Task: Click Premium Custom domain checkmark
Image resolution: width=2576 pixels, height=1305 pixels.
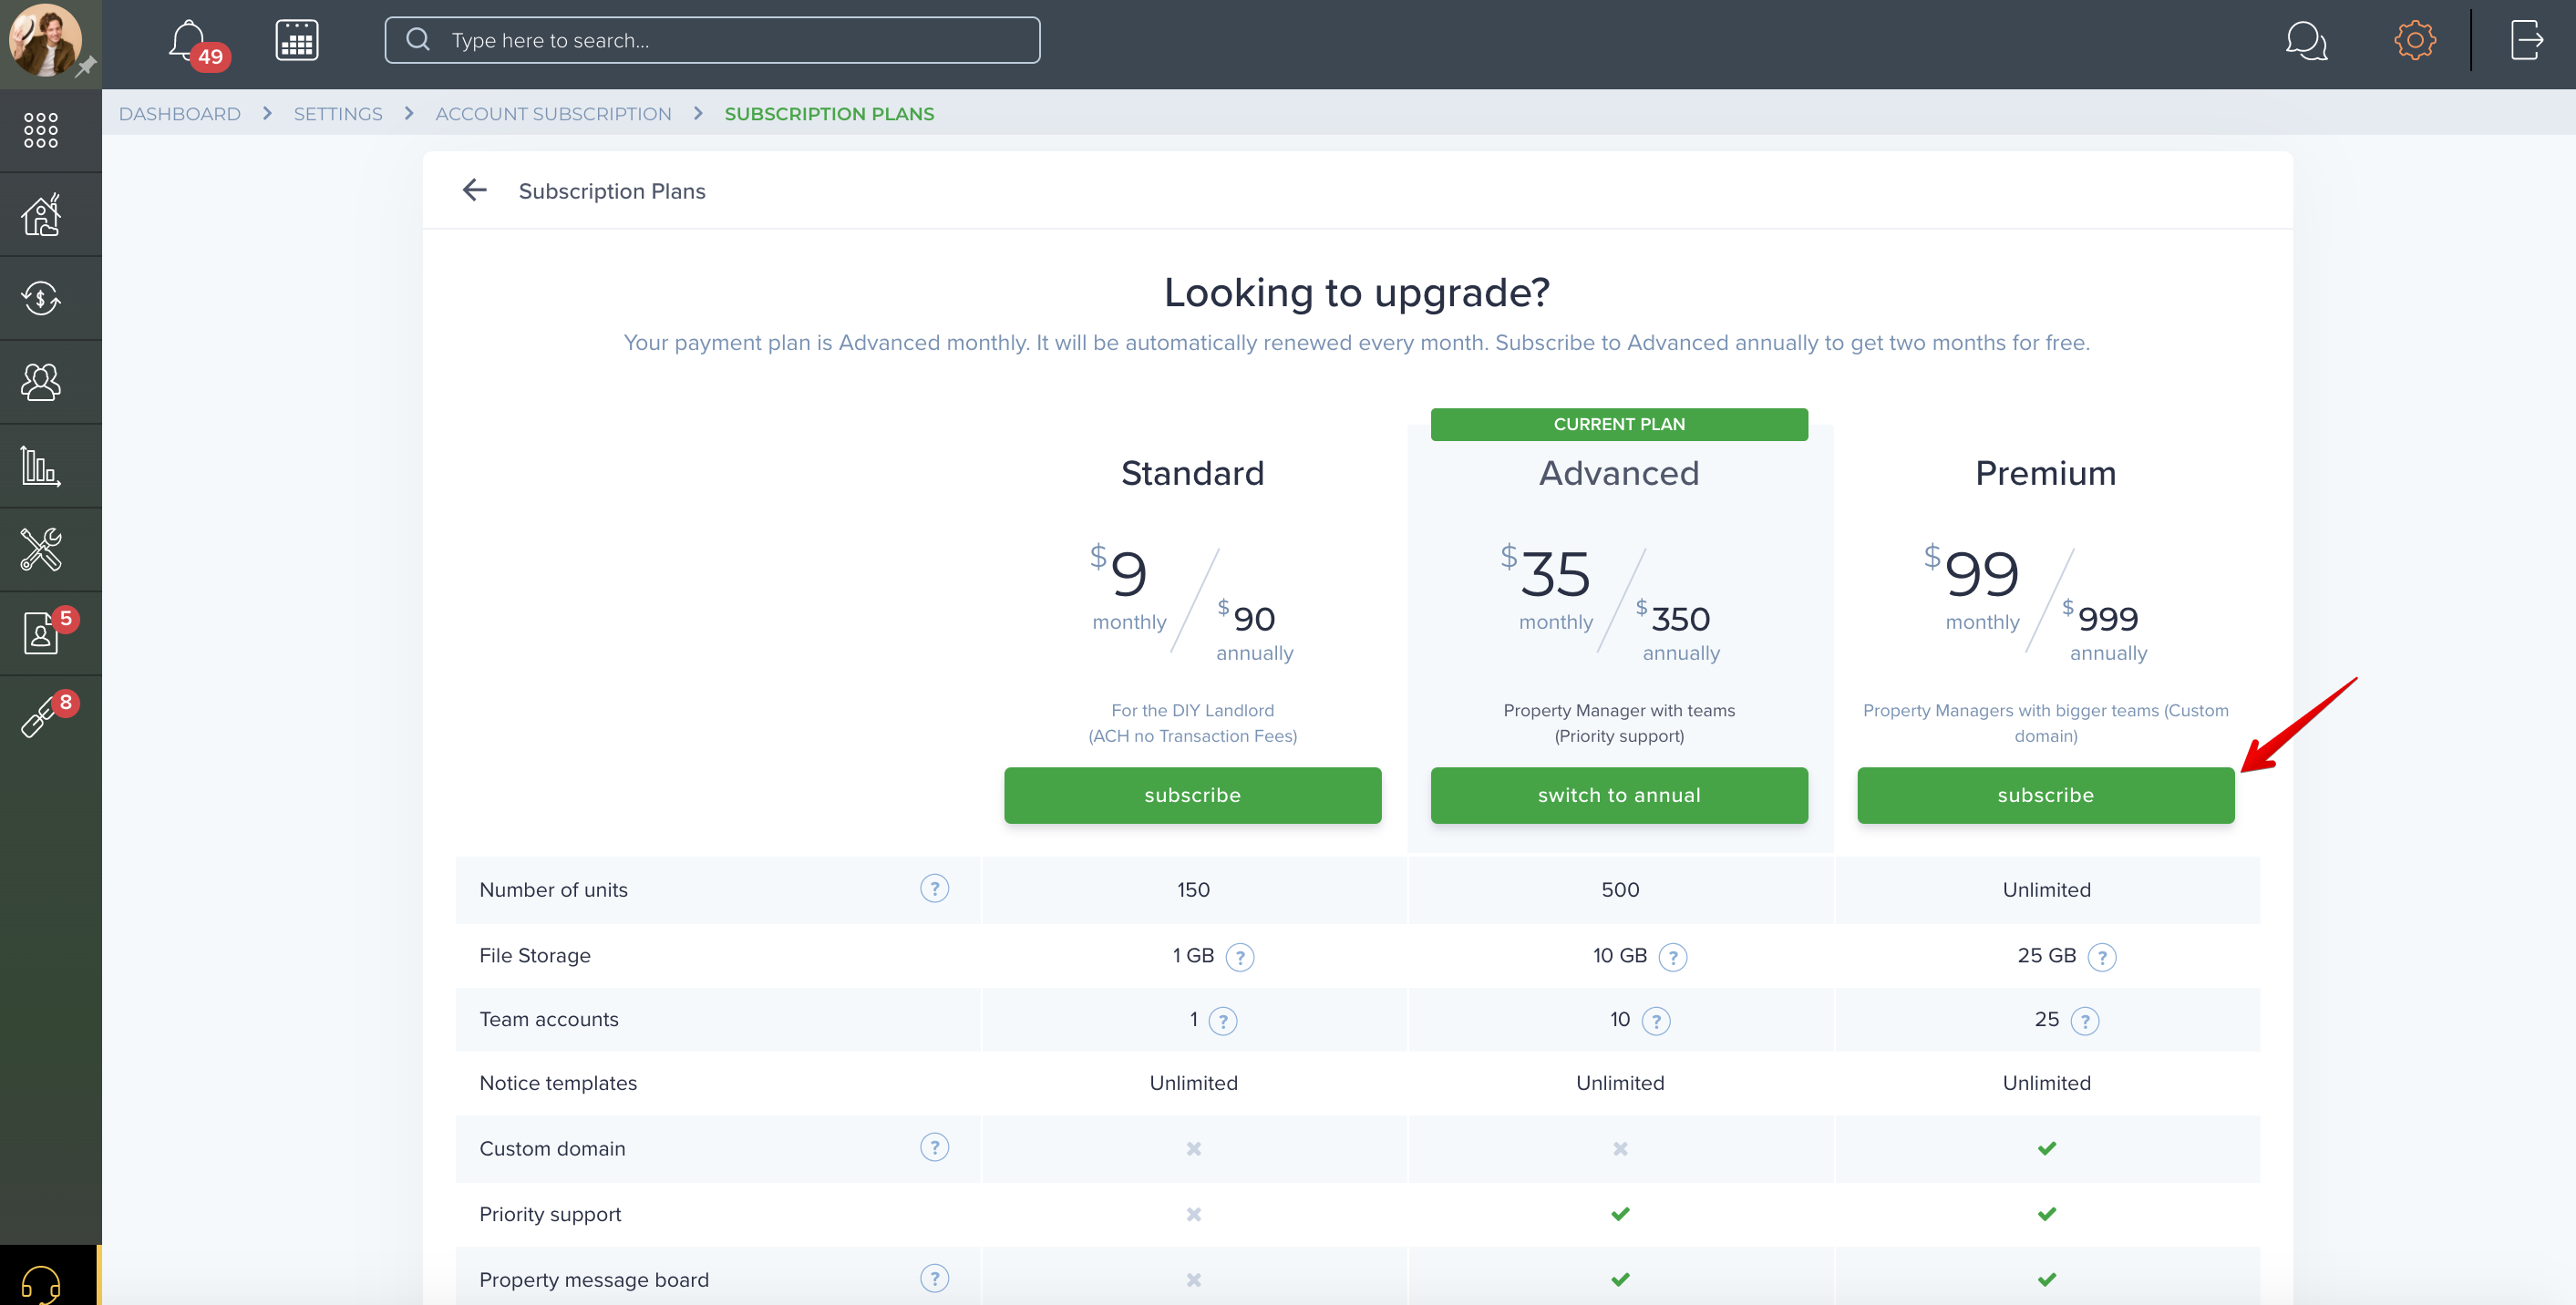Action: click(2046, 1148)
